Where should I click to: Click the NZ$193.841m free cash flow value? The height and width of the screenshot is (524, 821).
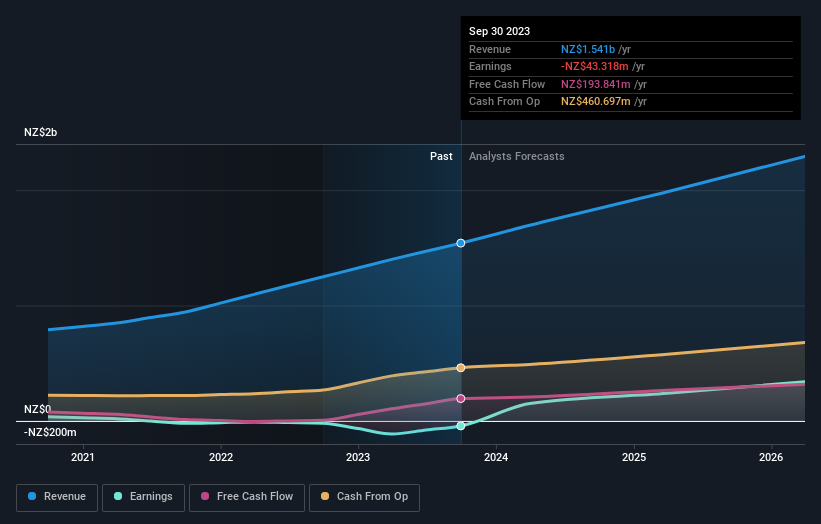click(x=596, y=84)
